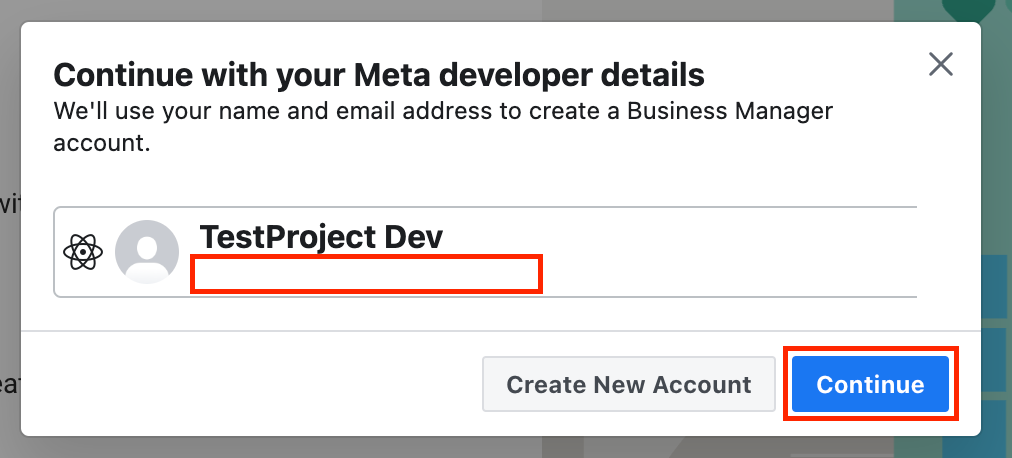Click the words 'Business Manager' in the description
Screen dimensions: 1012x458
730,110
